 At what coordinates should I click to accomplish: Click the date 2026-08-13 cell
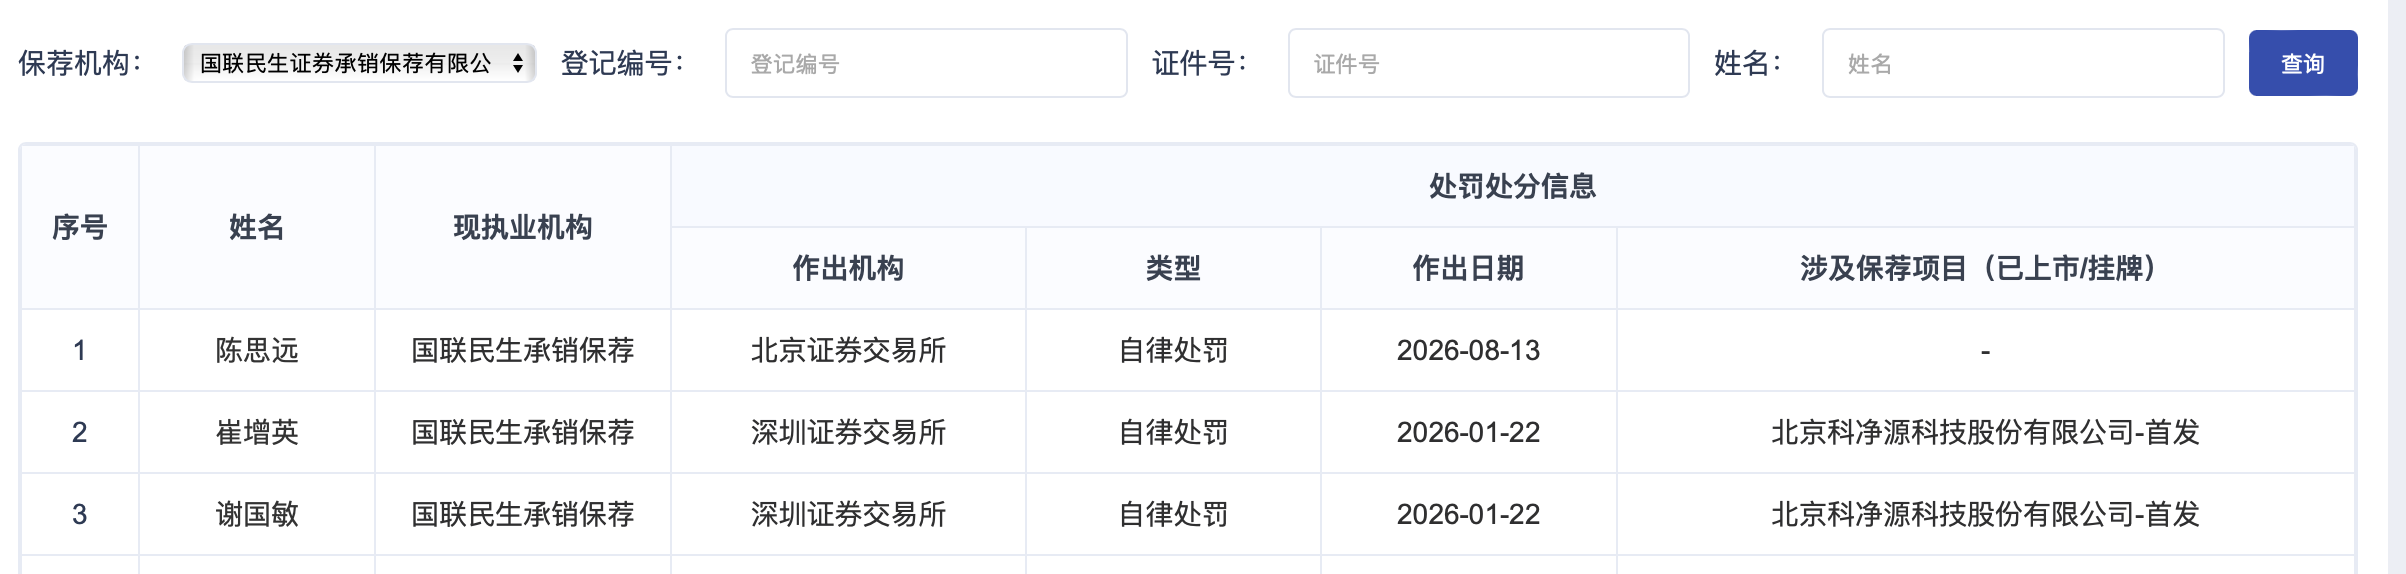(1468, 350)
